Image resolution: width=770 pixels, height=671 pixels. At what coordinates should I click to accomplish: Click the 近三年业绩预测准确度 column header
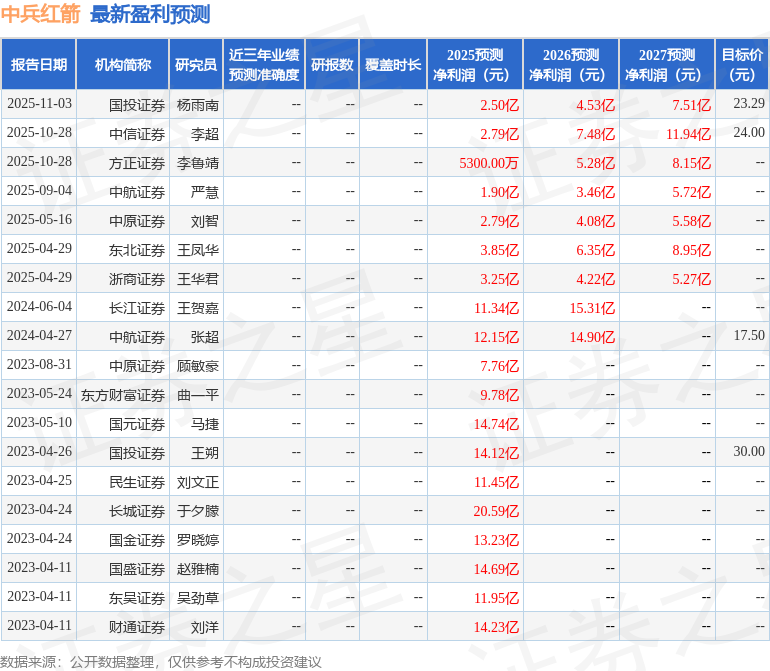point(264,64)
